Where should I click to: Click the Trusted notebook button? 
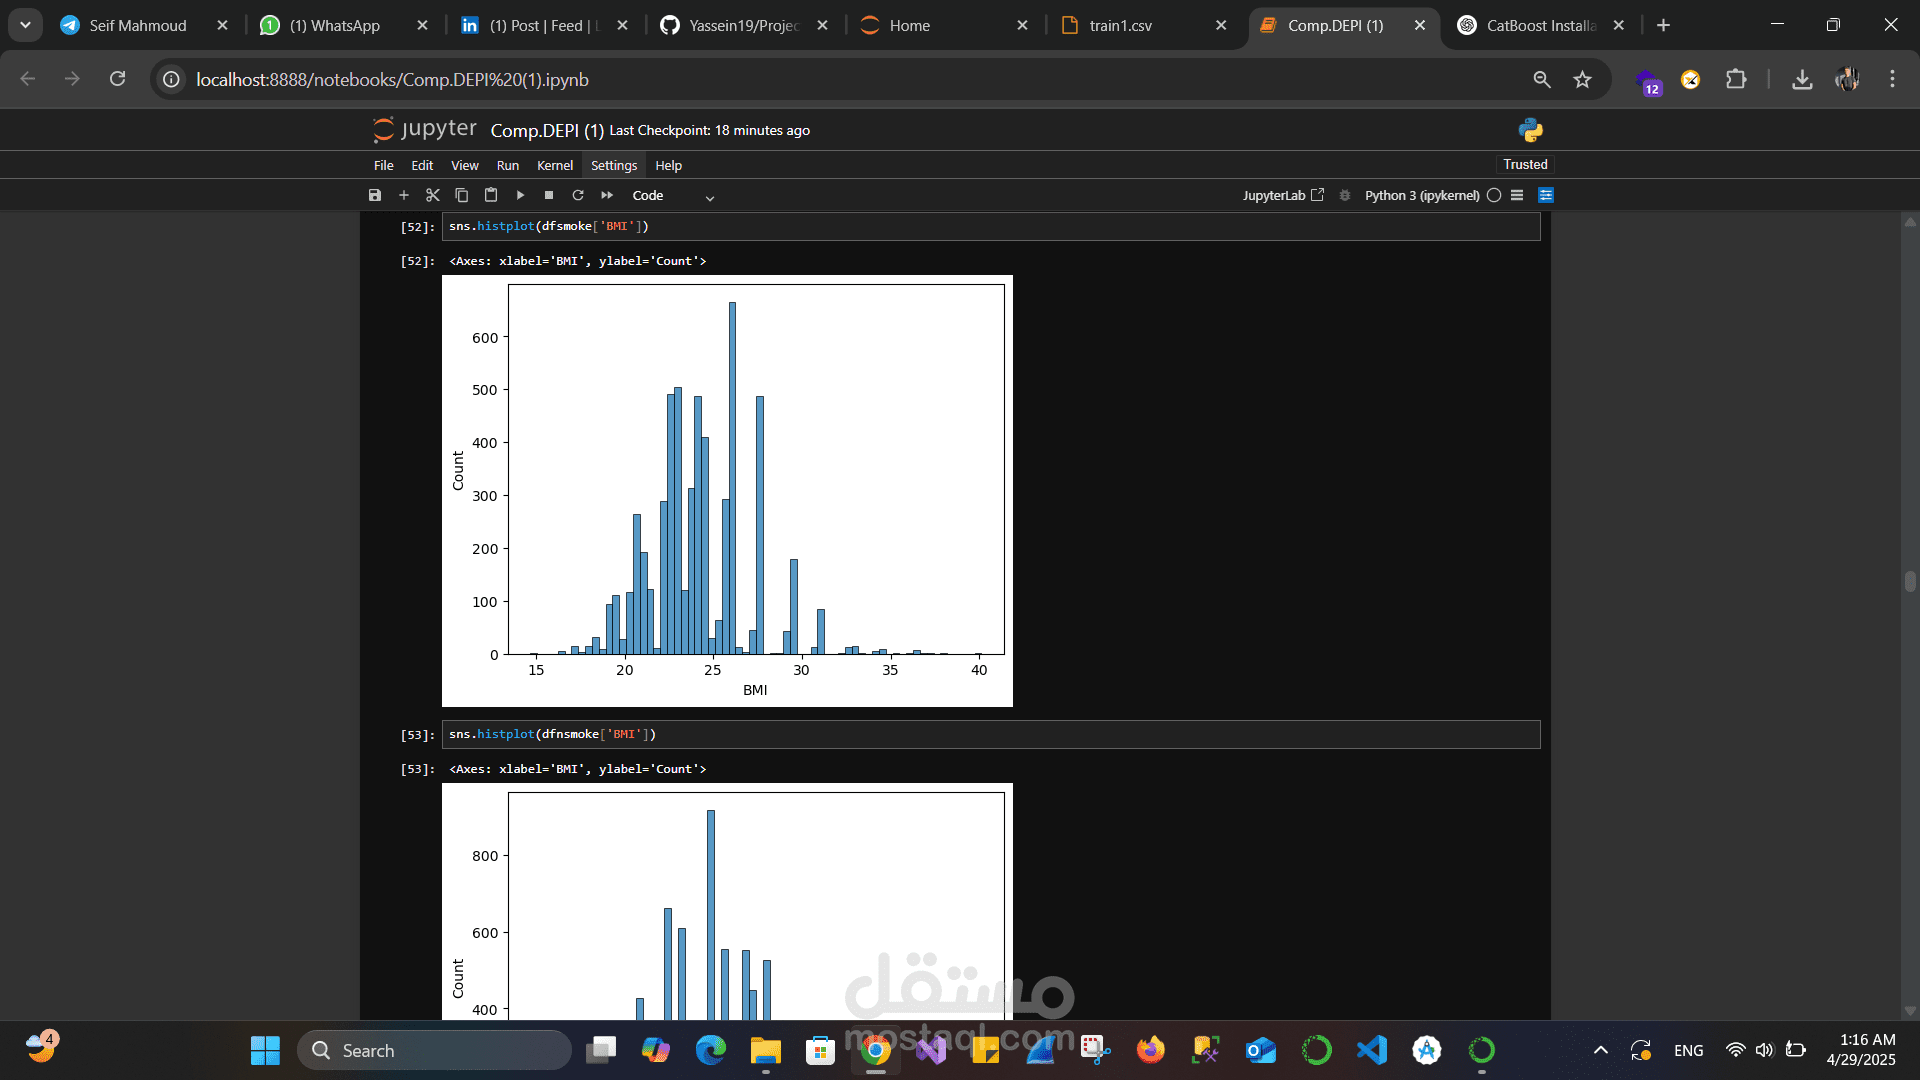click(x=1525, y=164)
